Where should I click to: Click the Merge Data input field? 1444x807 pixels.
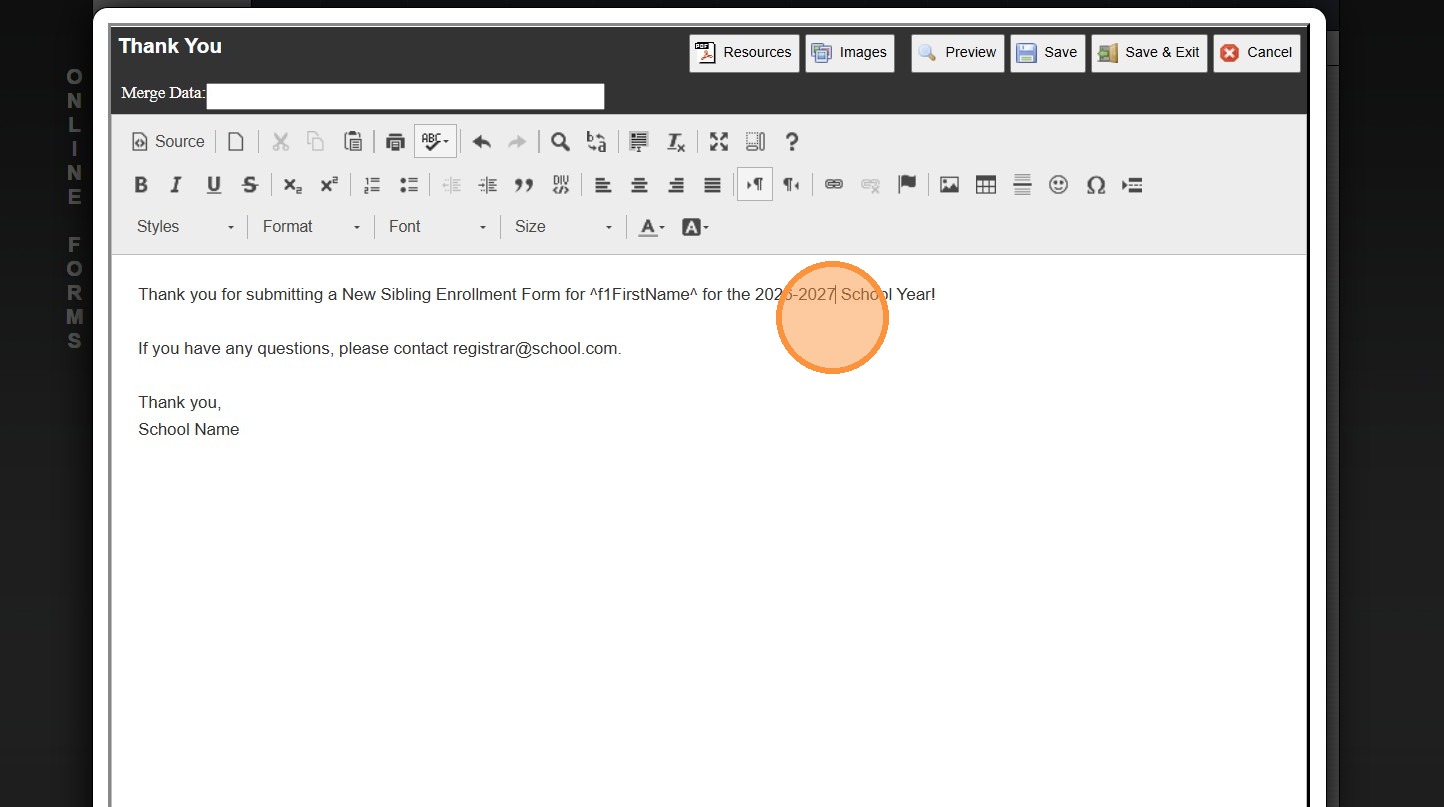405,96
